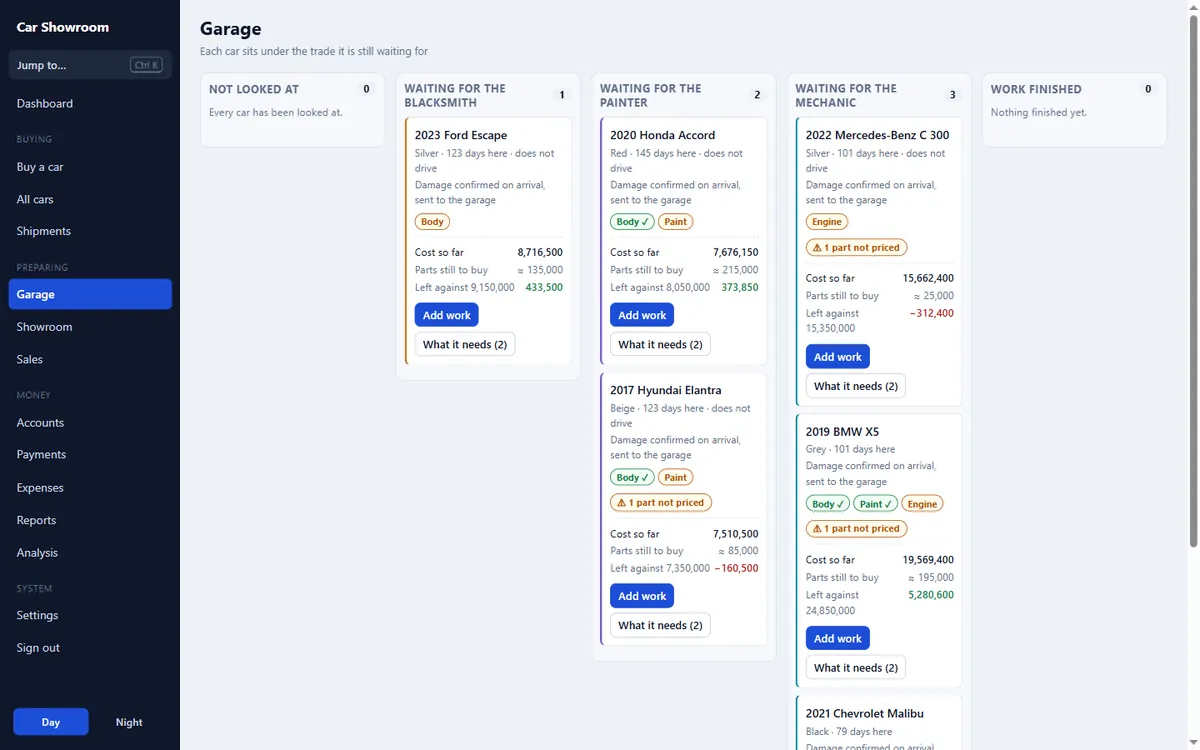Select the active Garage sidebar item
Screen dimensions: 1200x750
click(90, 294)
